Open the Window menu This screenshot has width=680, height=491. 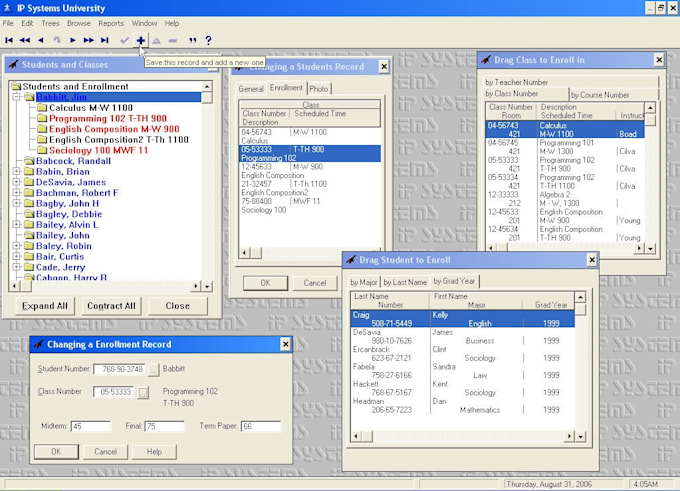click(144, 23)
